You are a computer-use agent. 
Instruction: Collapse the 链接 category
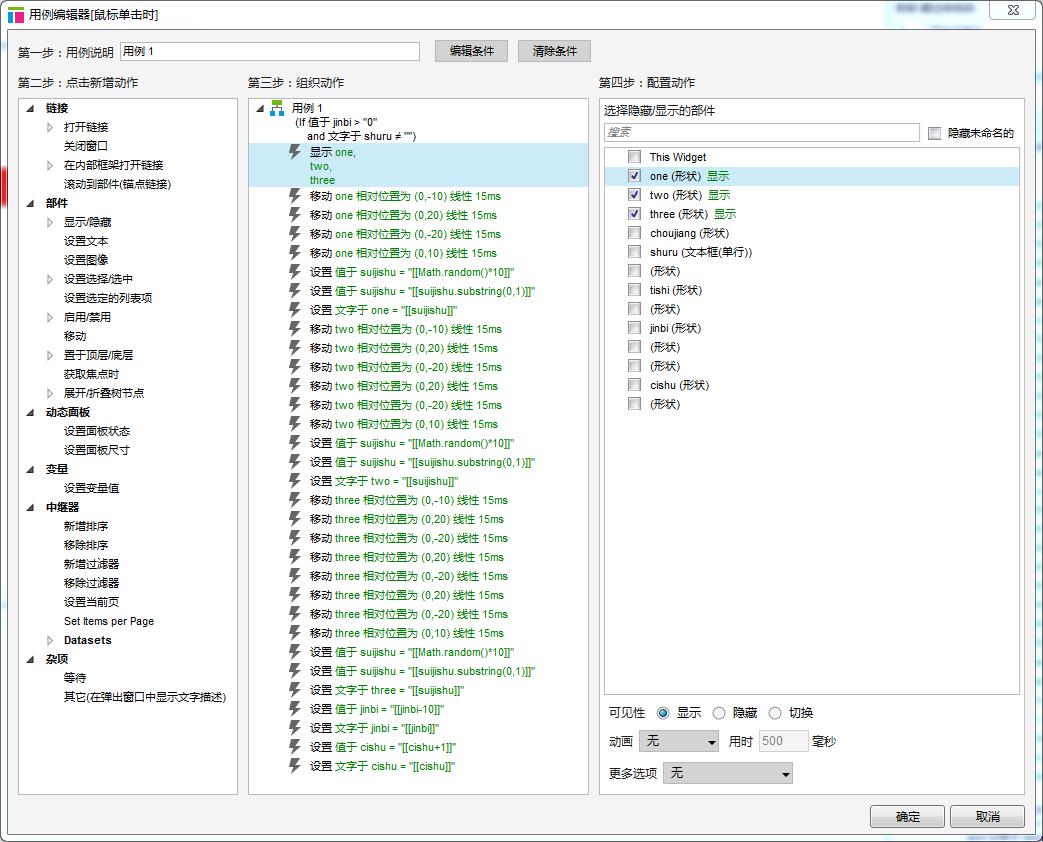pos(30,108)
